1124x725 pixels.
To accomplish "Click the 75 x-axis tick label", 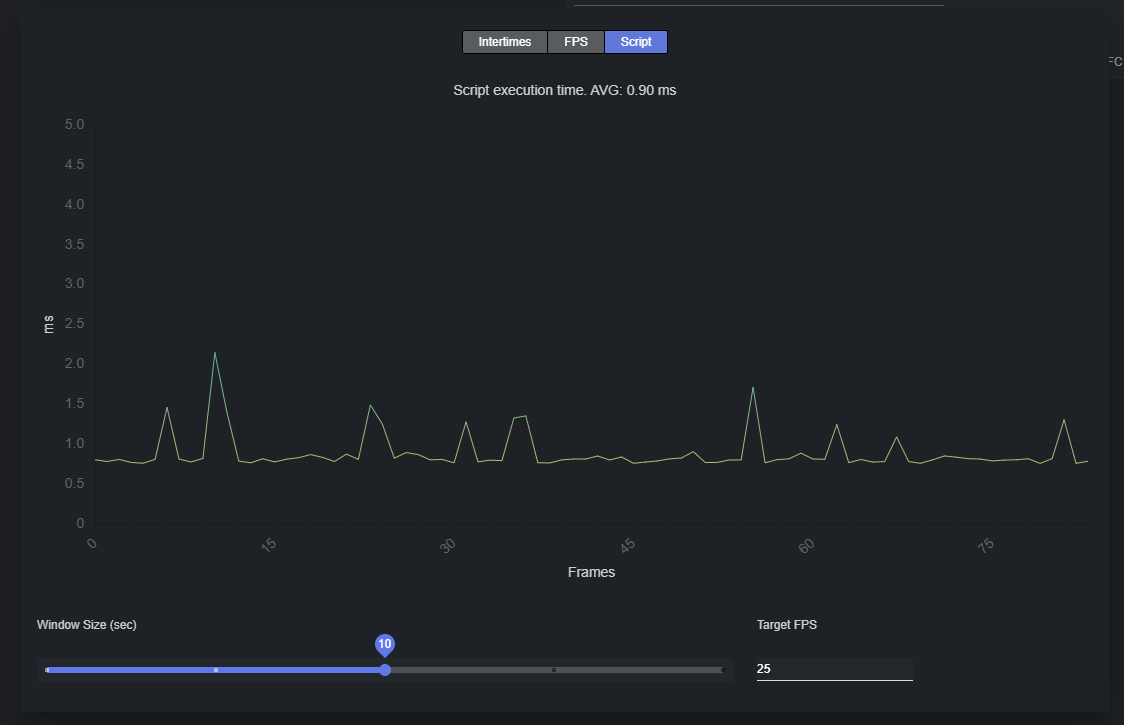I will (985, 546).
